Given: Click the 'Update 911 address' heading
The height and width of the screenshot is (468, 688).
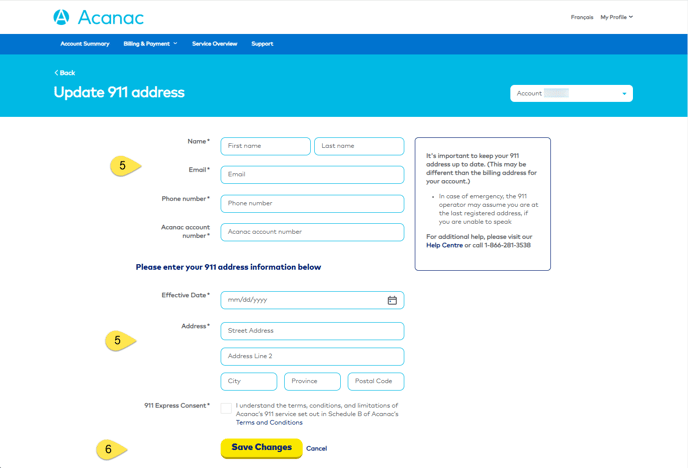Looking at the screenshot, I should click(x=119, y=92).
